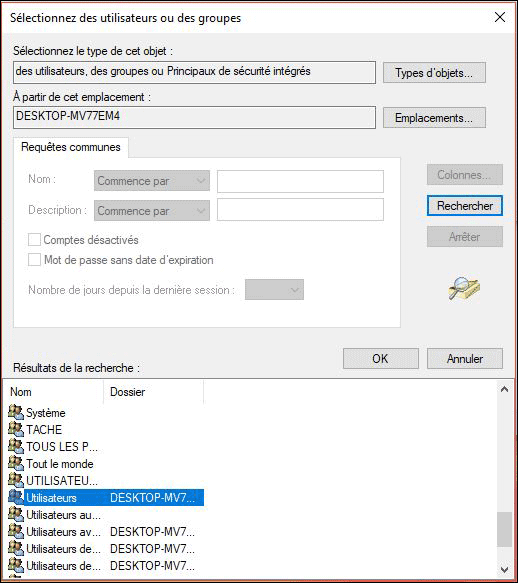518x583 pixels.
Task: Select the UTILISATEU... name in results
Action: pyautogui.click(x=62, y=481)
